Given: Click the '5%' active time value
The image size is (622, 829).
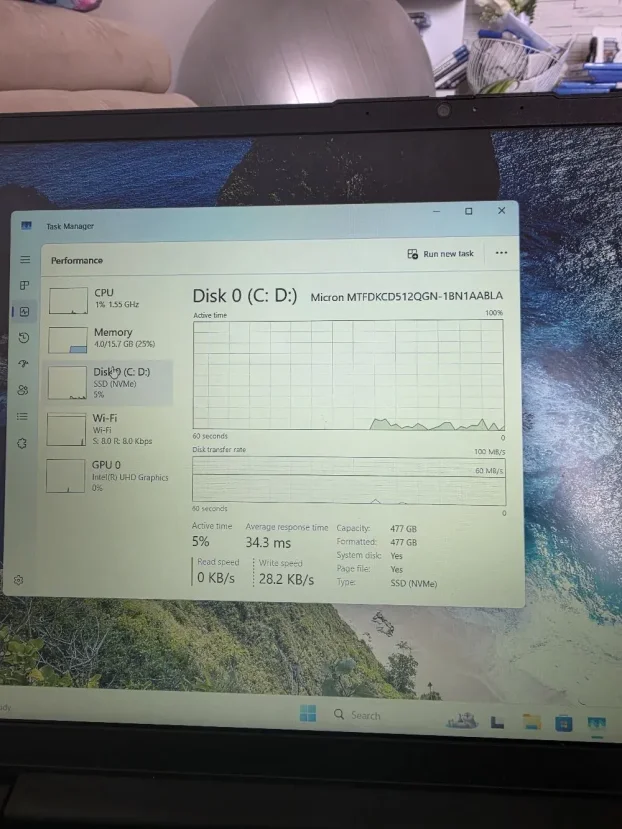Looking at the screenshot, I should 200,541.
